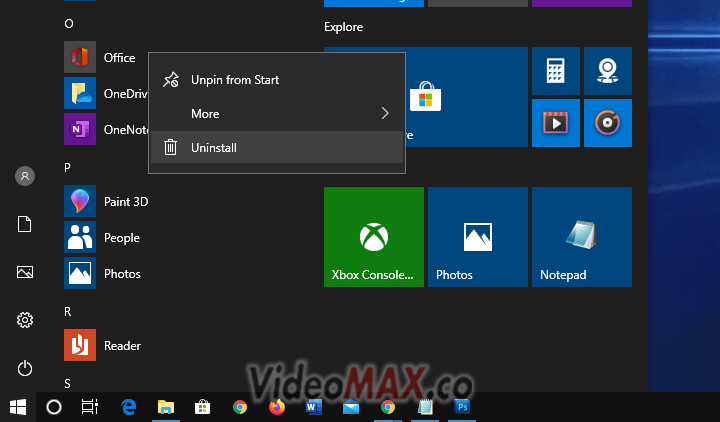Expand the More submenu arrow
This screenshot has height=422, width=720.
385,113
